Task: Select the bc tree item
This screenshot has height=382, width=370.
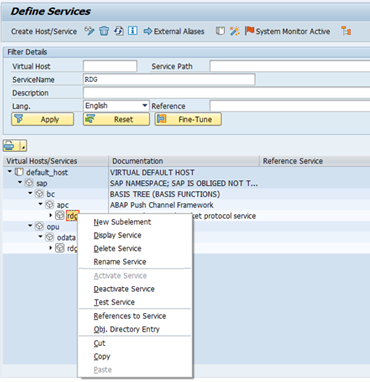Action: click(x=51, y=194)
